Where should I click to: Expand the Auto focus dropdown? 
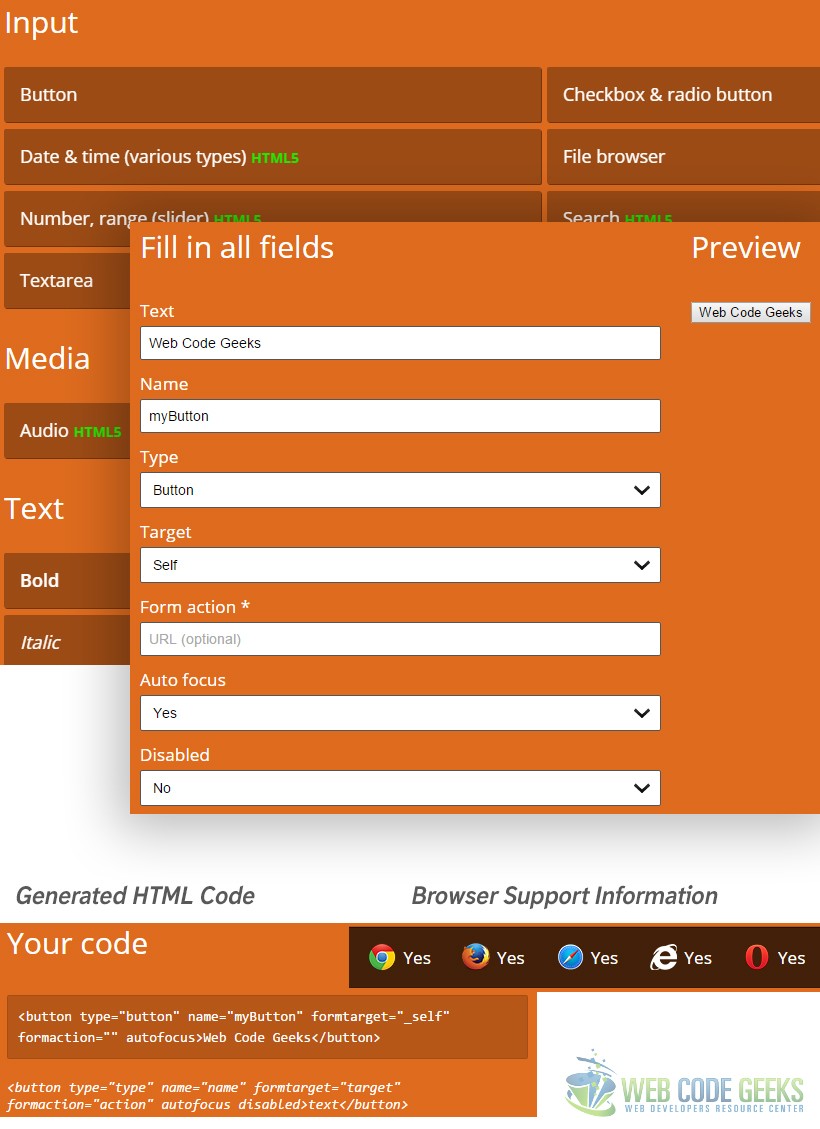[x=400, y=713]
